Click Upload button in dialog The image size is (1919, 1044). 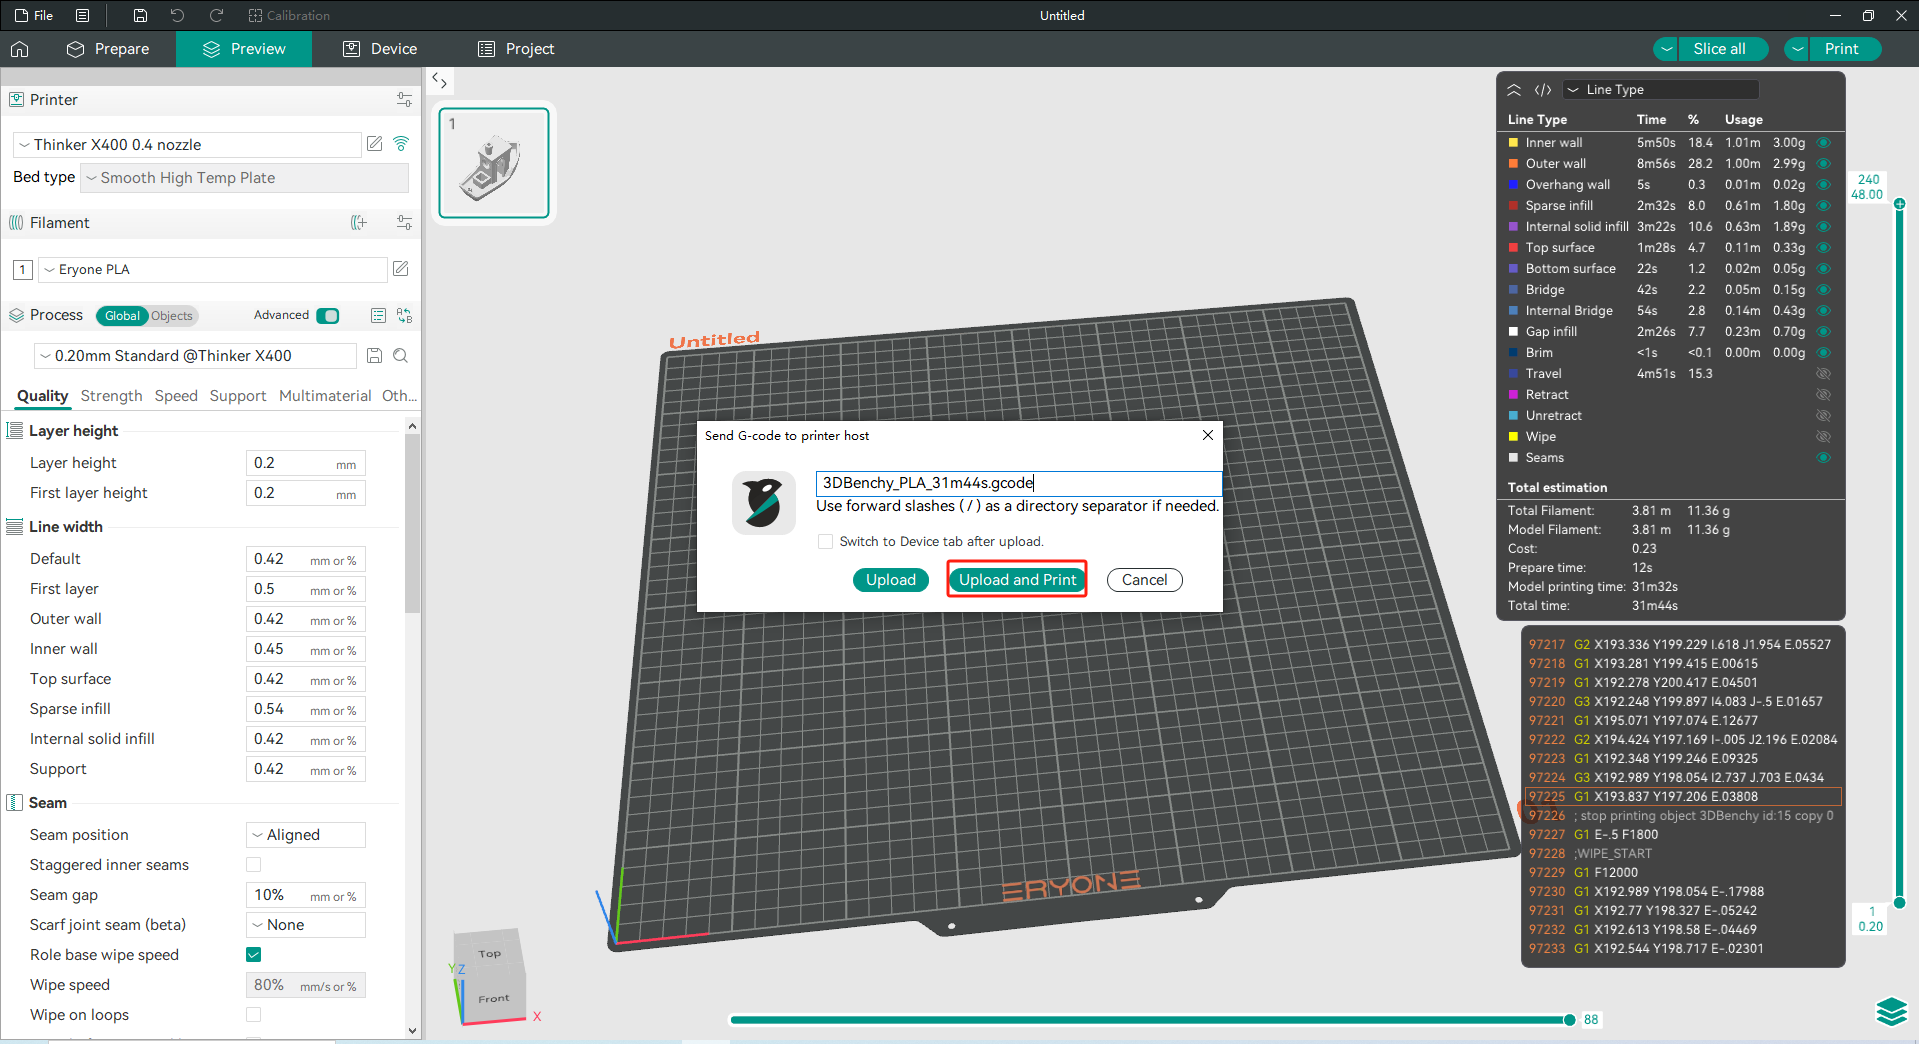pos(890,580)
